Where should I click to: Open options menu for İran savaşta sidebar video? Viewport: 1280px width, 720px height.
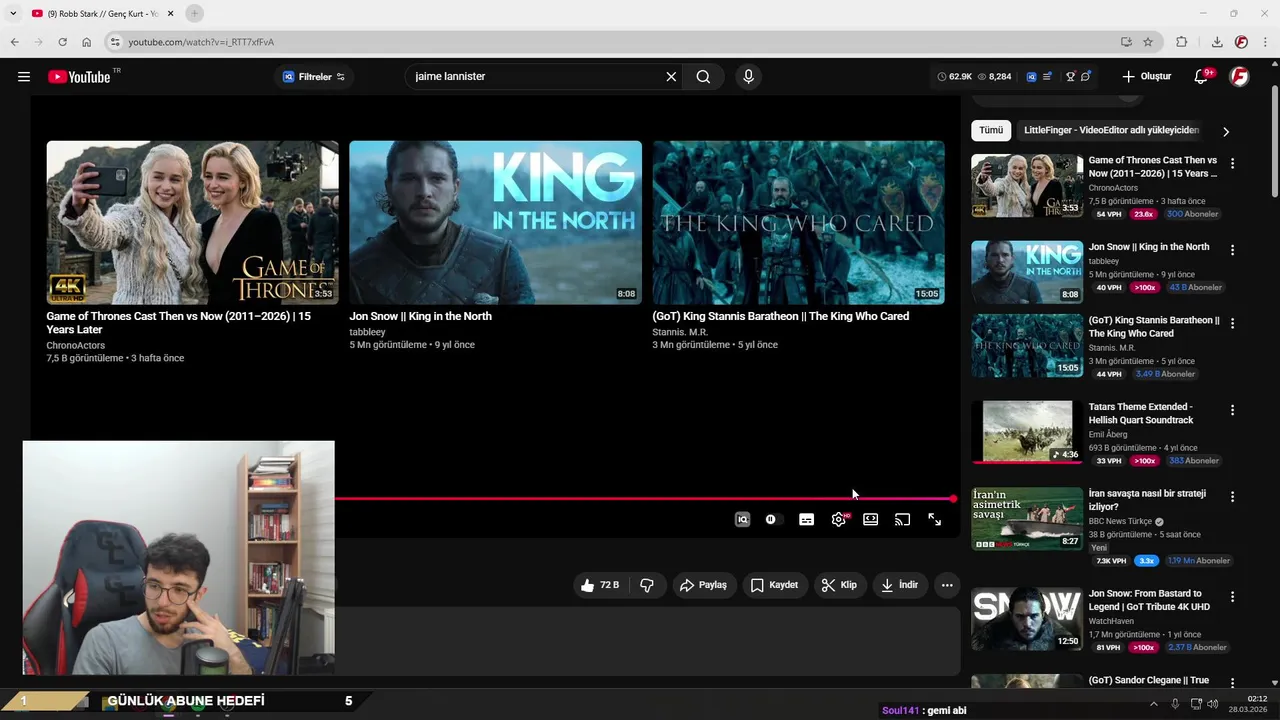pos(1232,496)
